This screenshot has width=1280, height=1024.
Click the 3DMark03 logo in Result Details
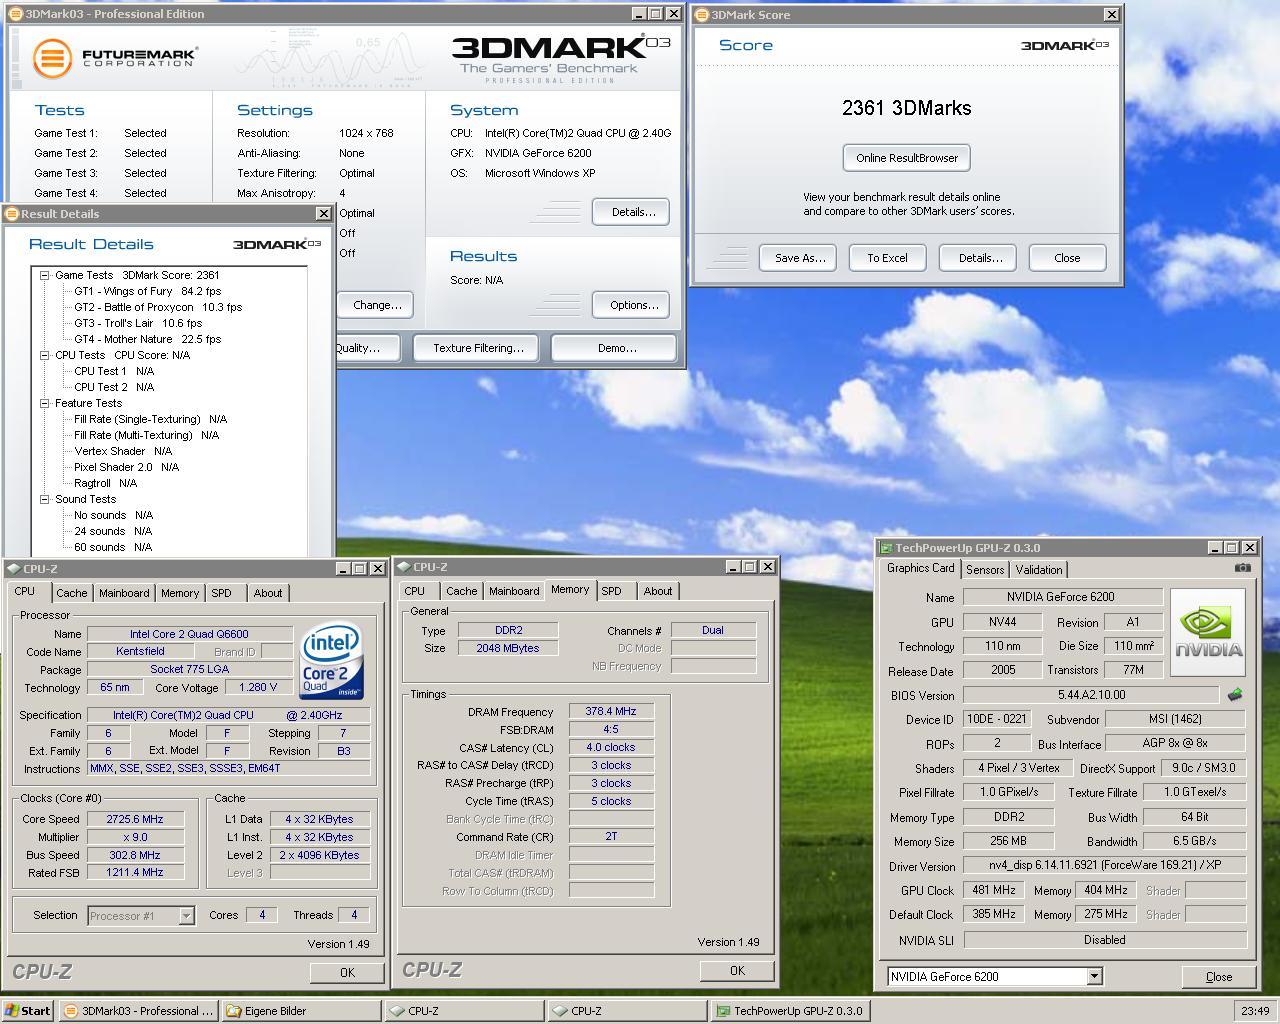(x=276, y=244)
